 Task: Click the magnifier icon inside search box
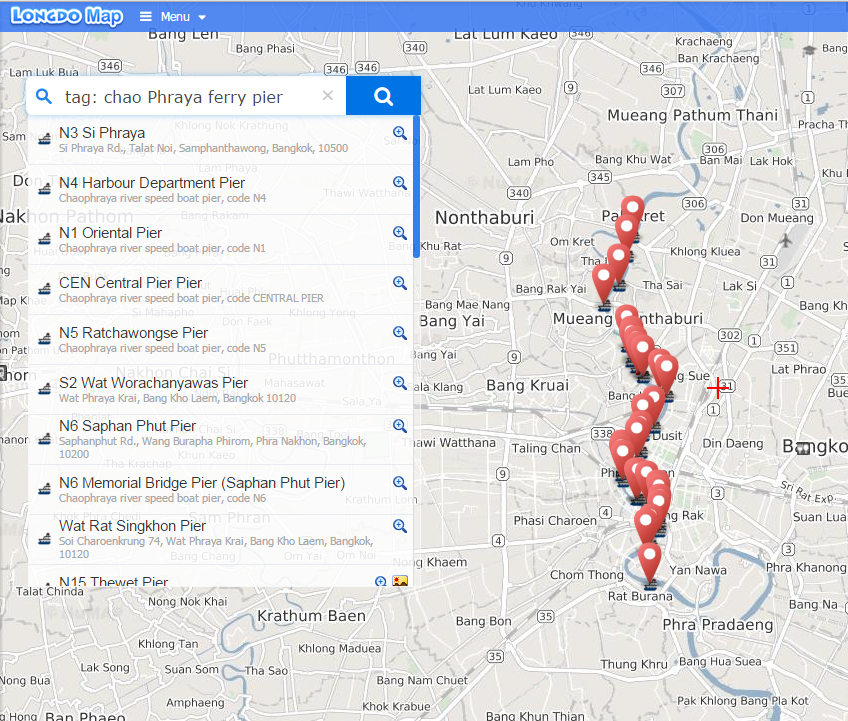coord(43,96)
